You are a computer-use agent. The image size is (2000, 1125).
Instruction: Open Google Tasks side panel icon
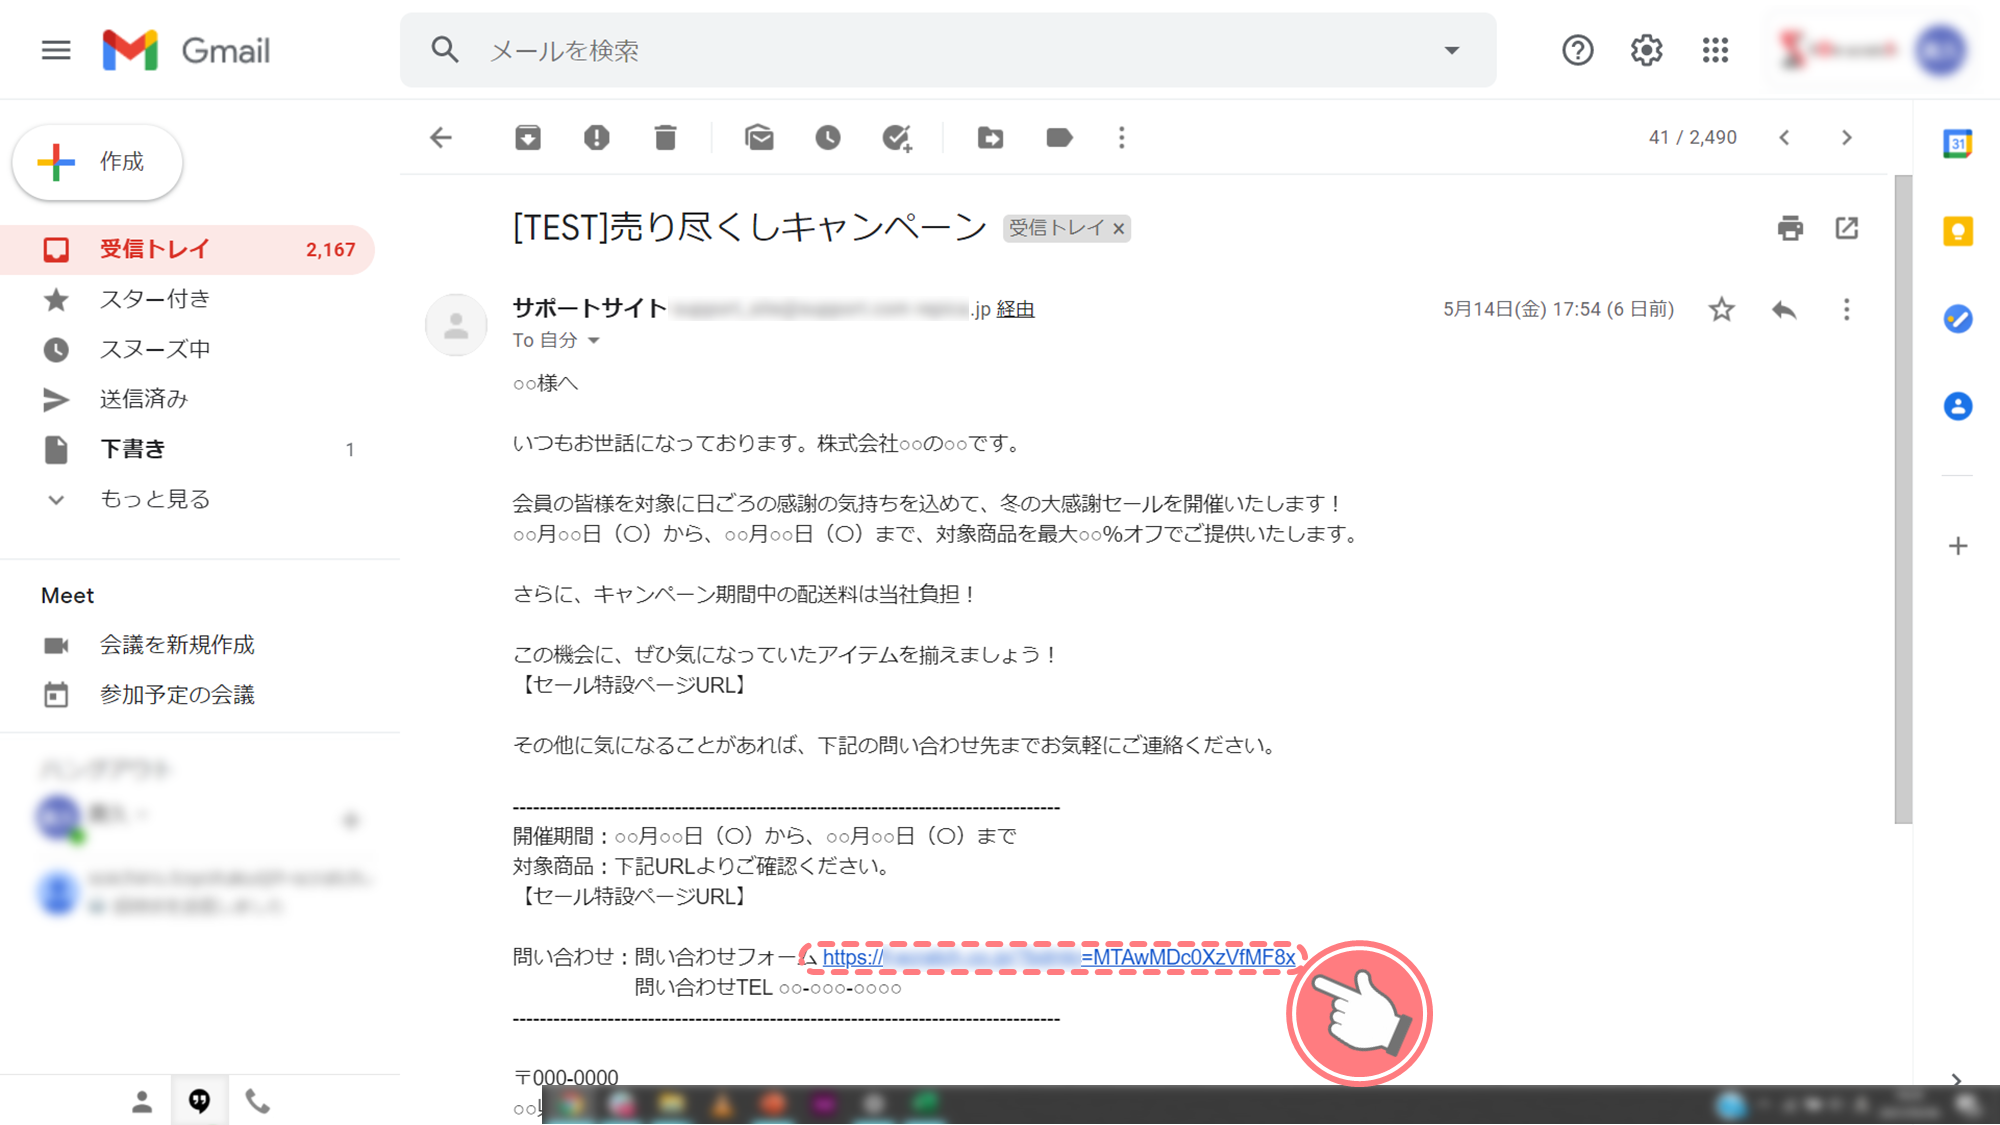pos(1957,319)
